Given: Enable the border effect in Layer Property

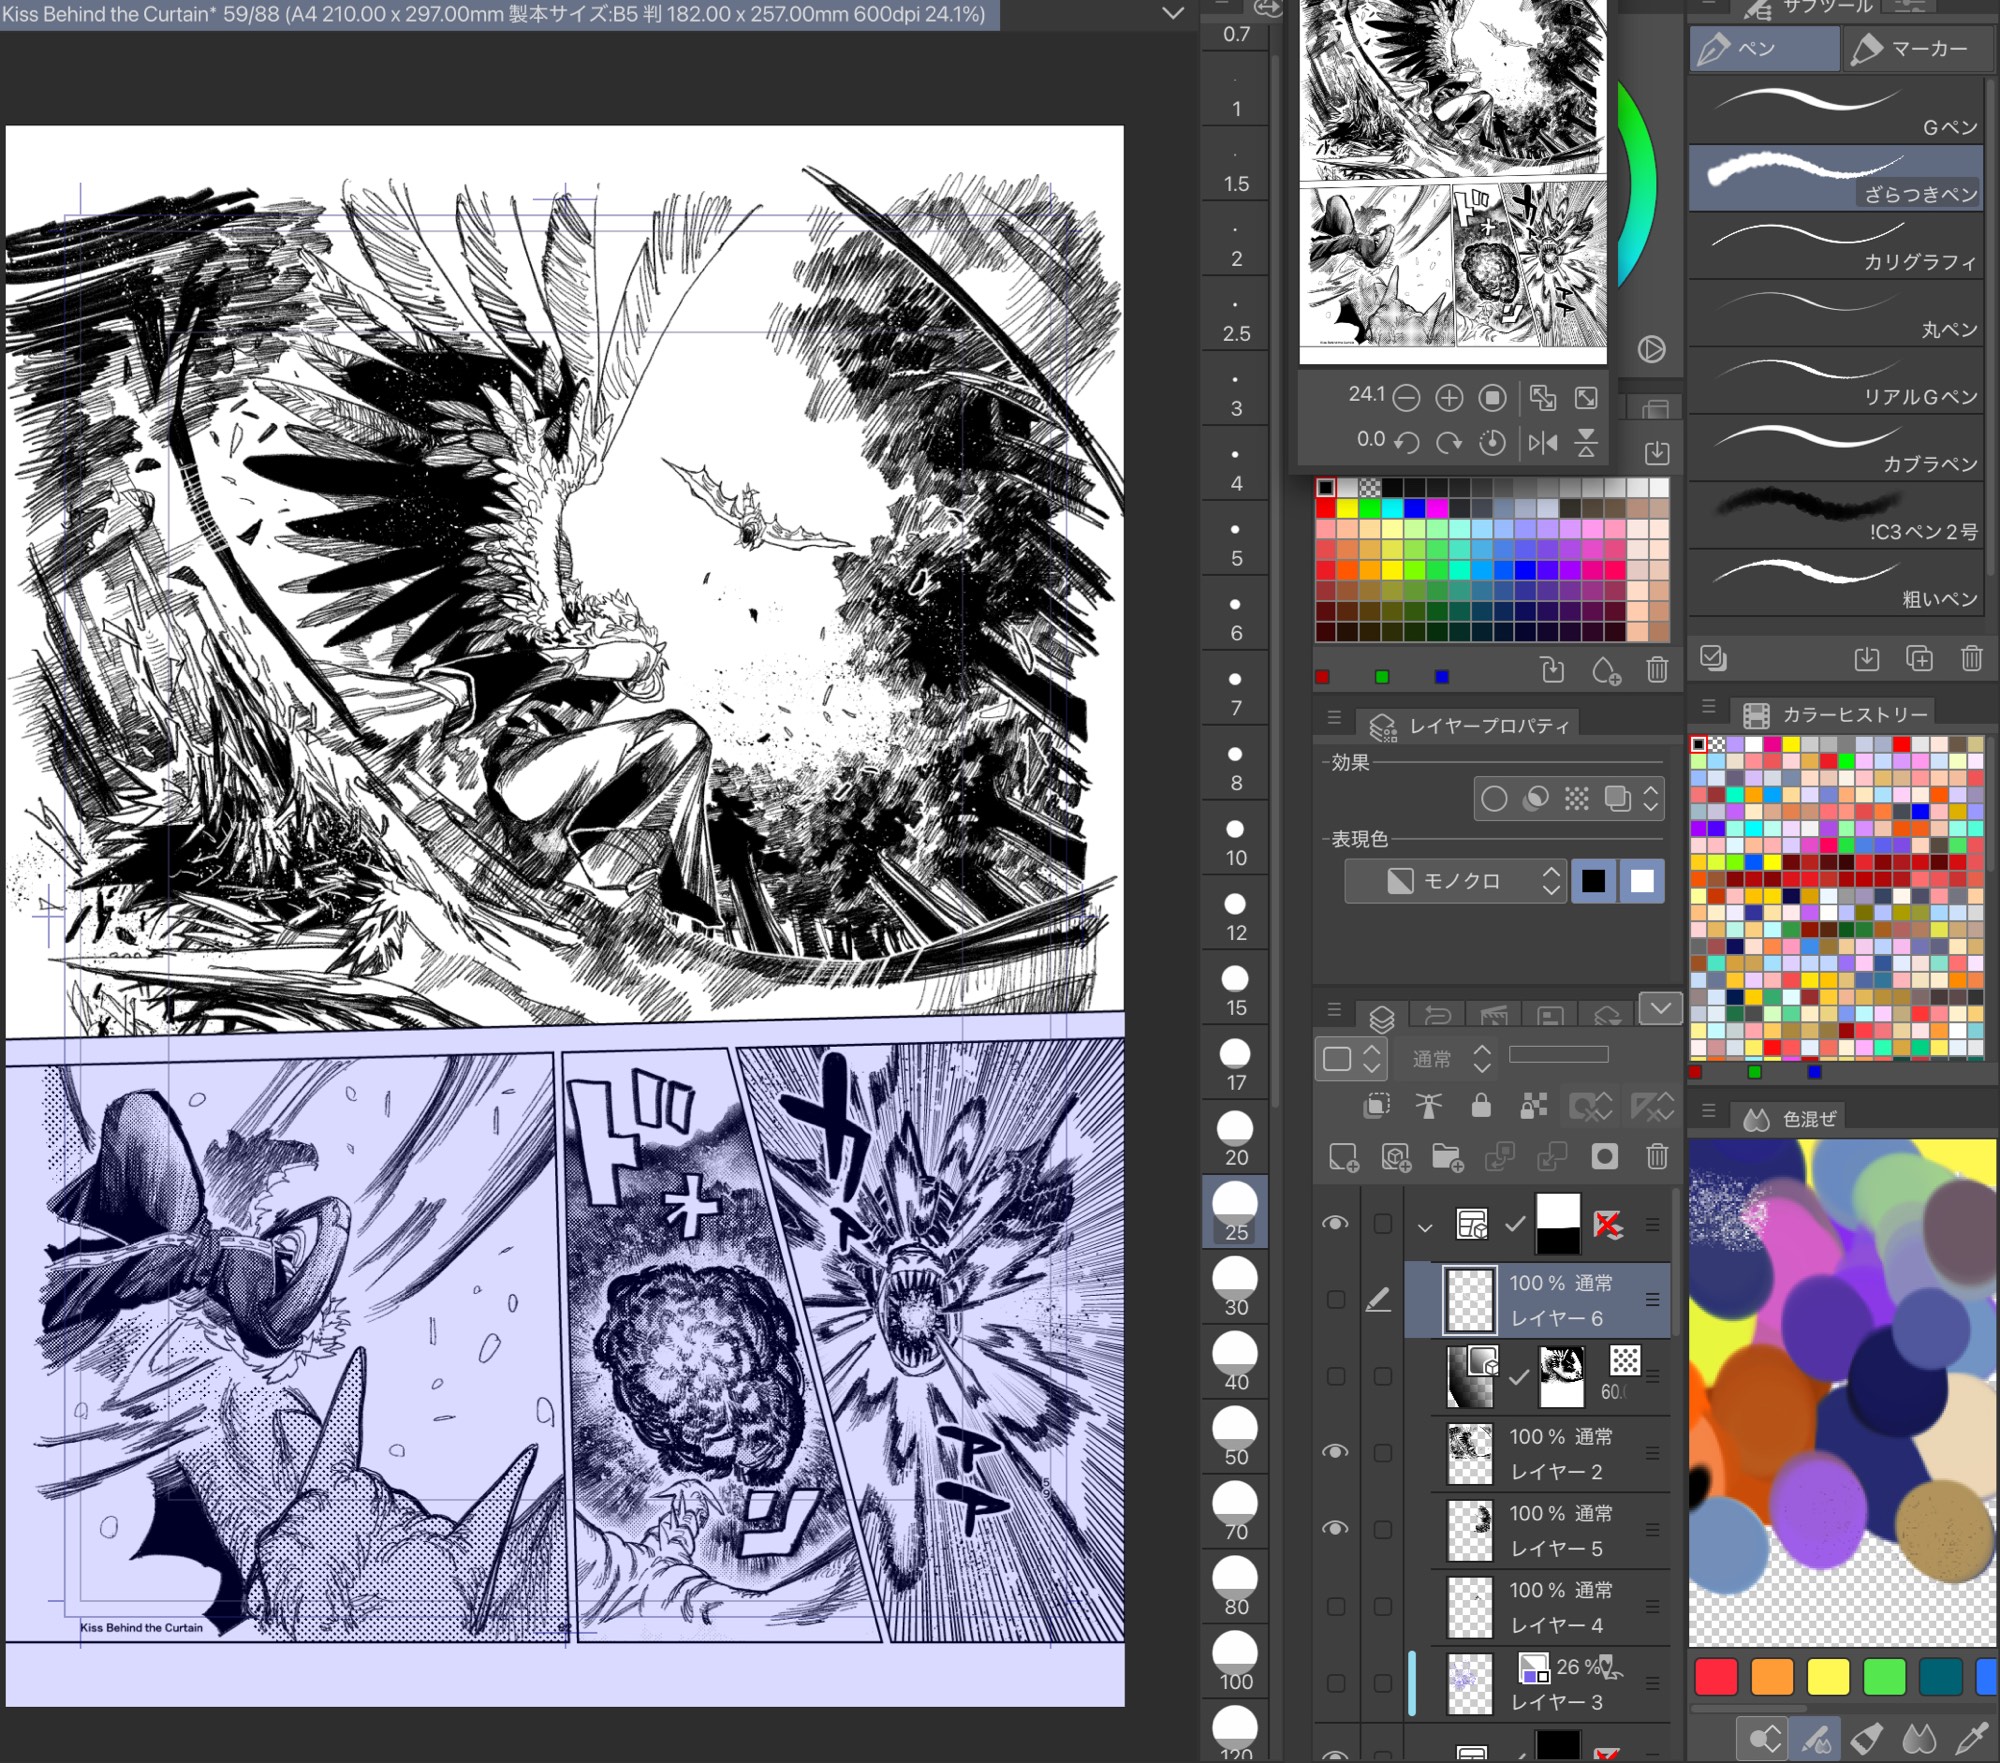Looking at the screenshot, I should point(1494,799).
